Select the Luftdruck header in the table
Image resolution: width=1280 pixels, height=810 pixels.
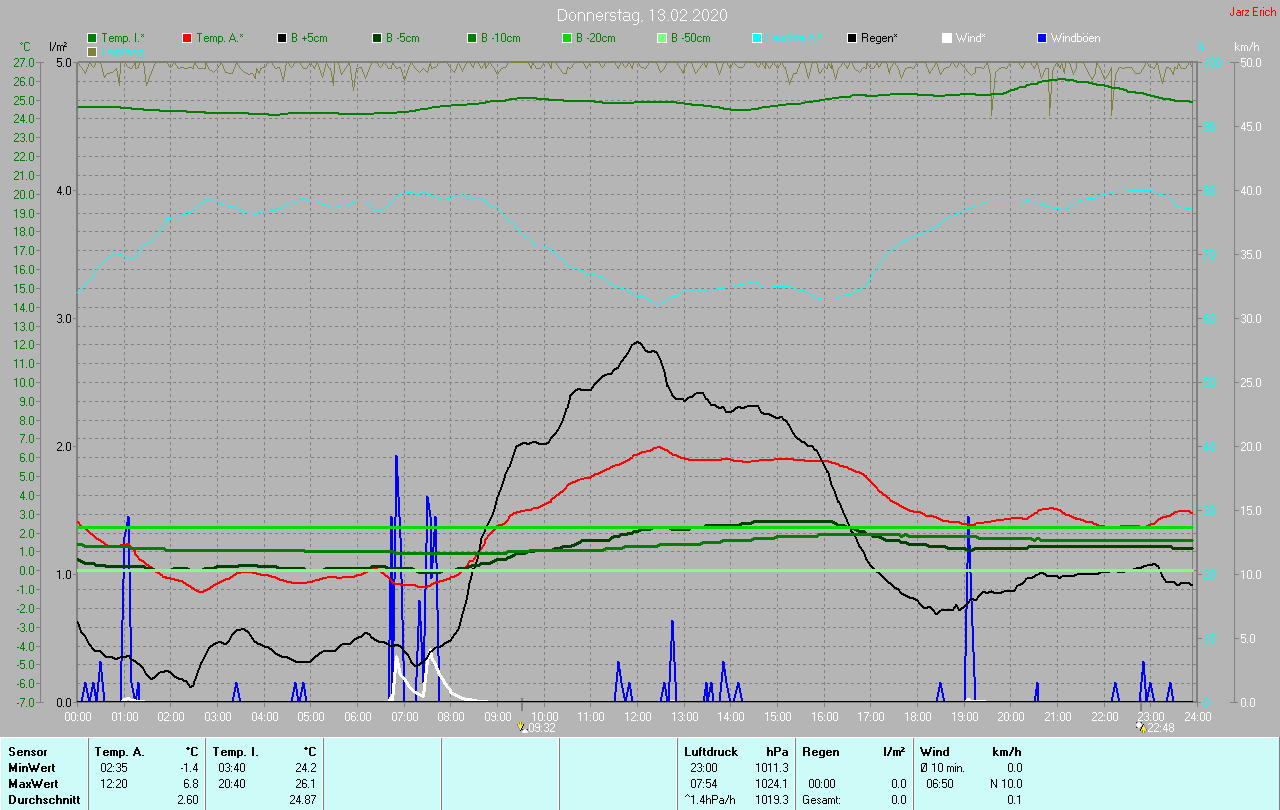click(x=710, y=751)
